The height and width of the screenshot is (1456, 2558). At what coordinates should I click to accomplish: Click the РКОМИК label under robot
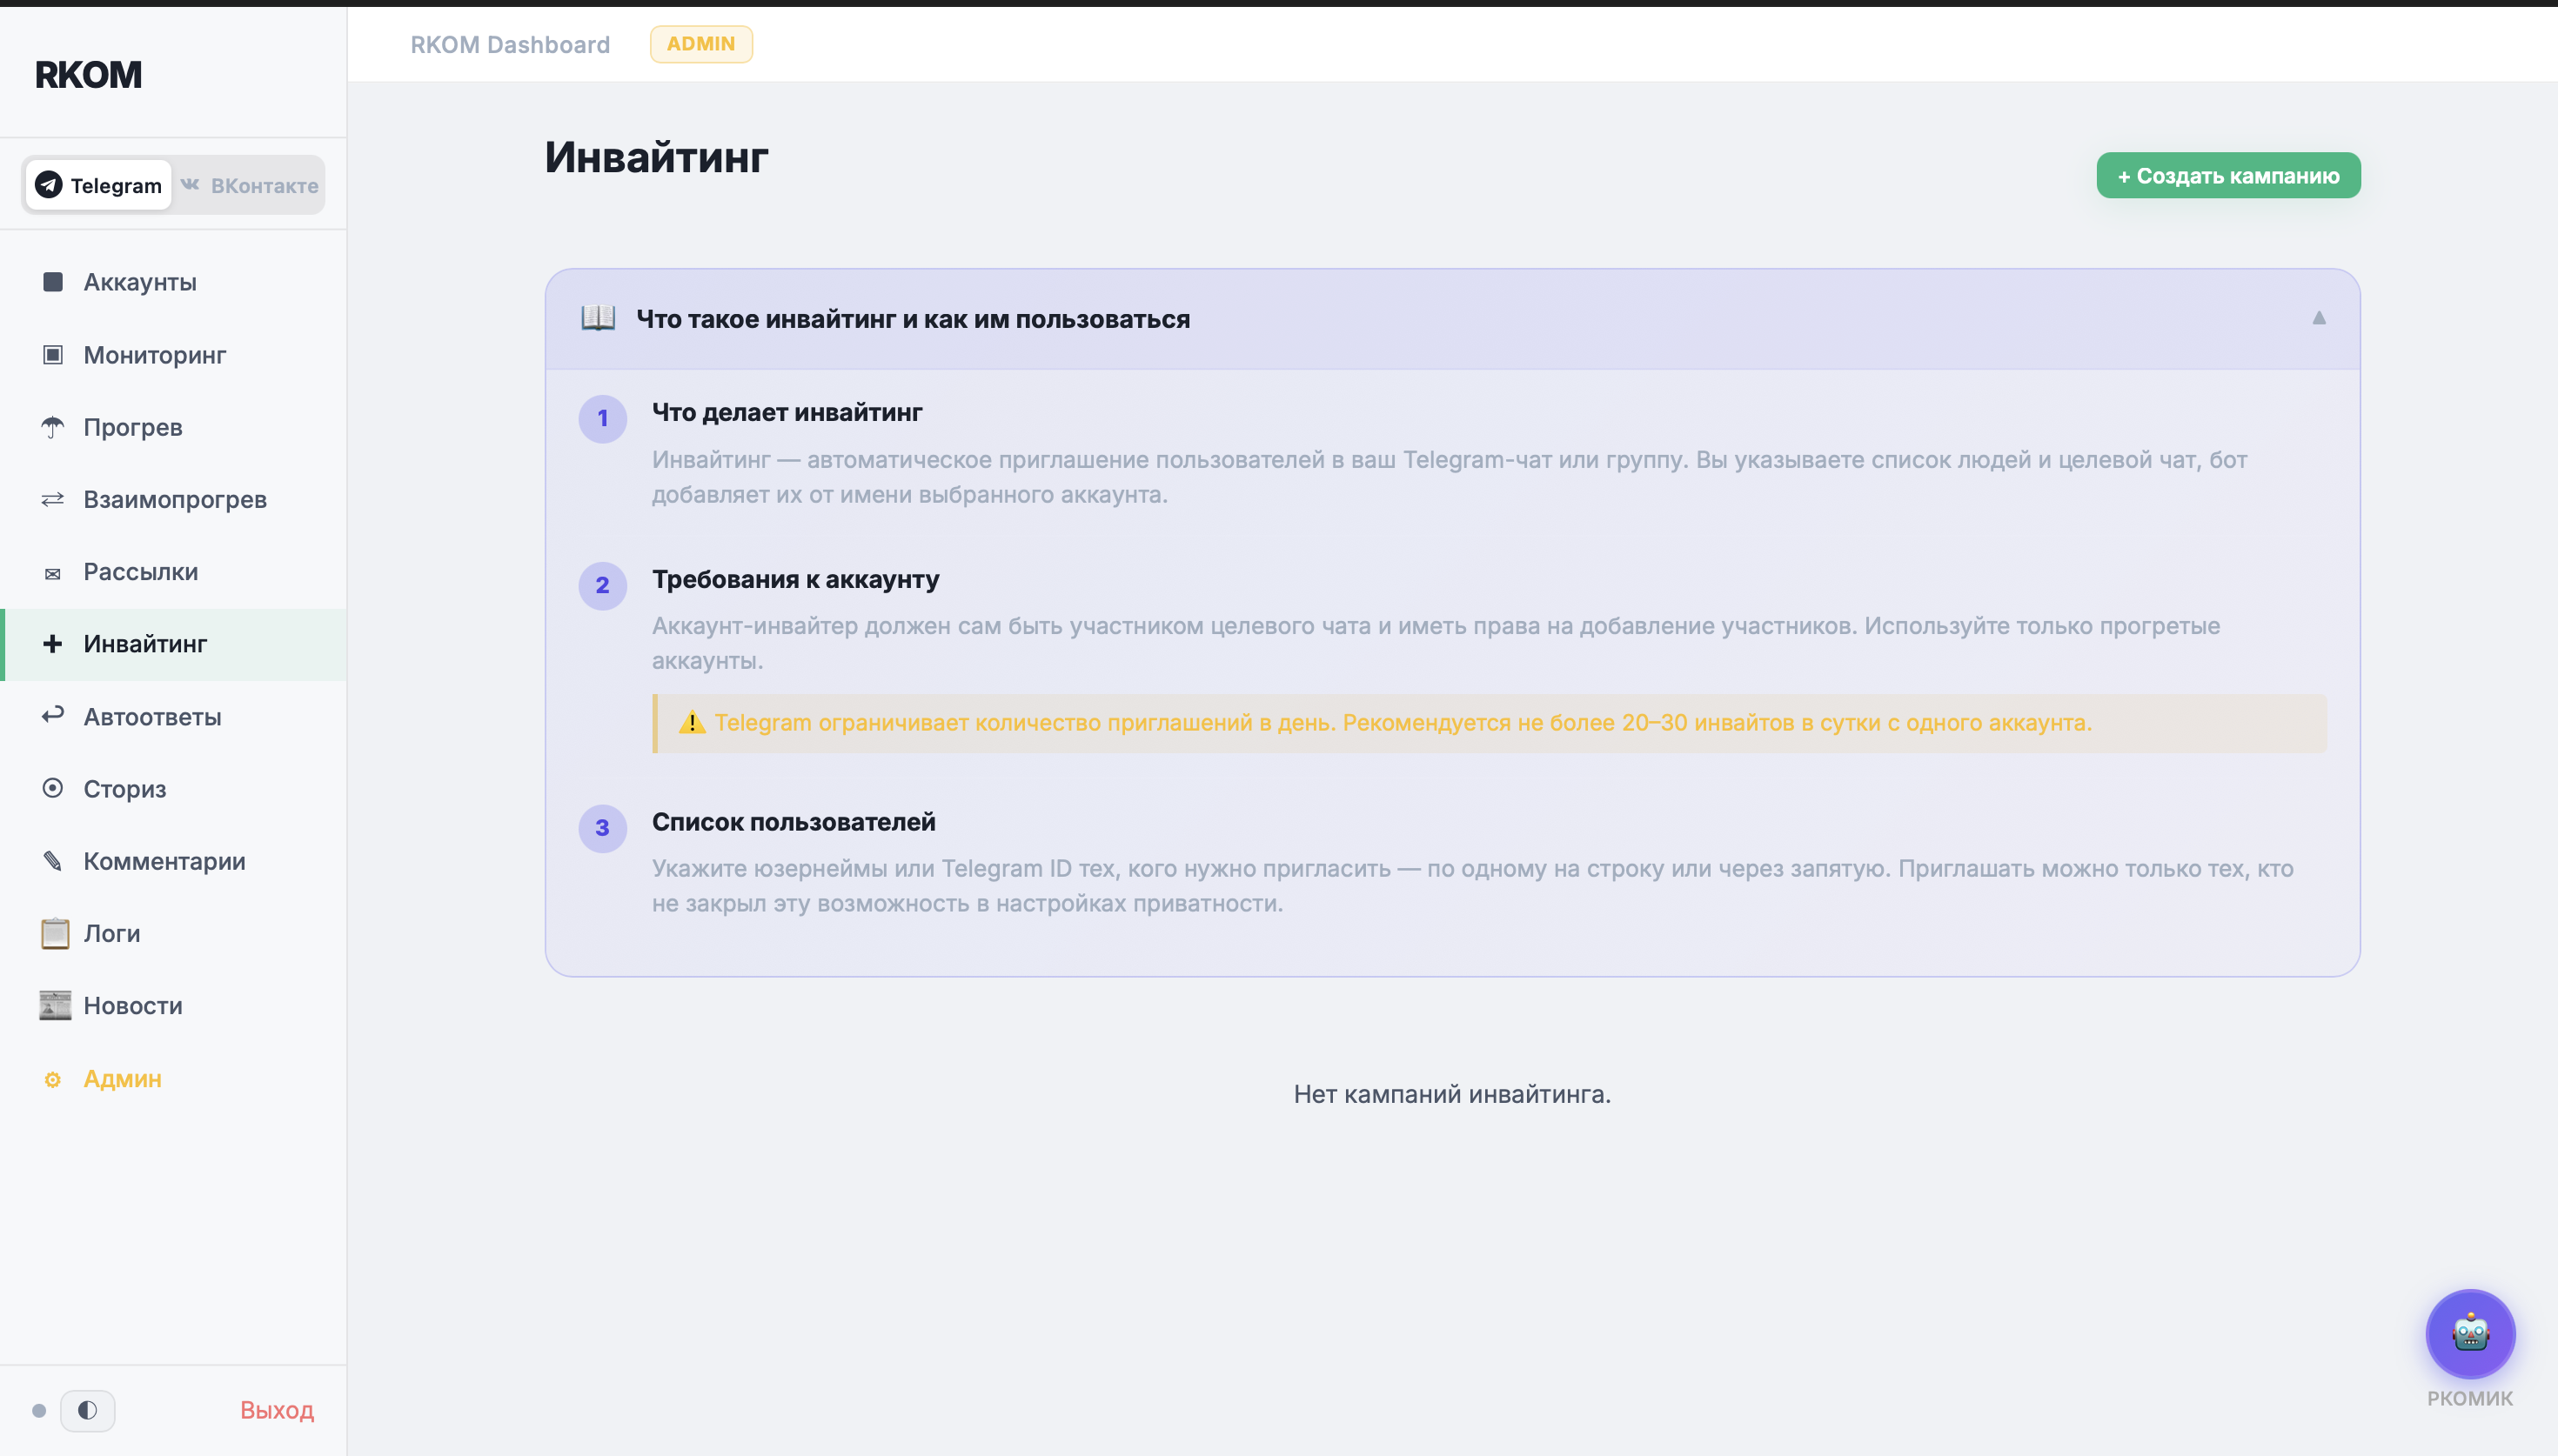pos(2470,1398)
